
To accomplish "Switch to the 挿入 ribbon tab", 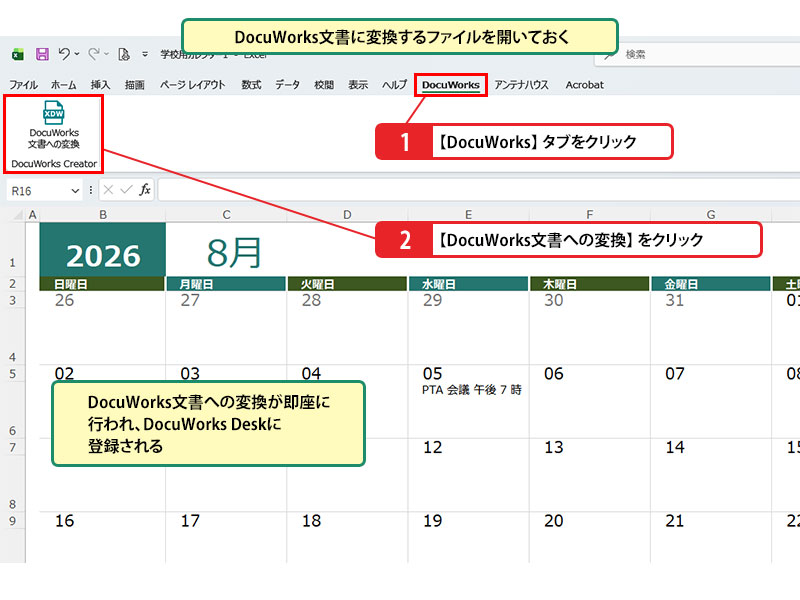I will pos(100,85).
